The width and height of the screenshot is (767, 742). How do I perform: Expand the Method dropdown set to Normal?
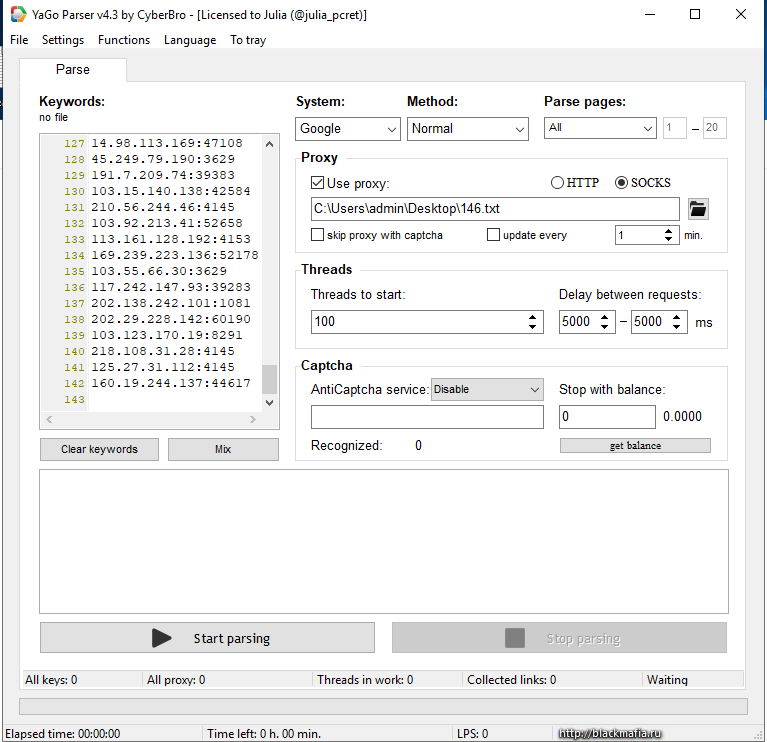468,129
